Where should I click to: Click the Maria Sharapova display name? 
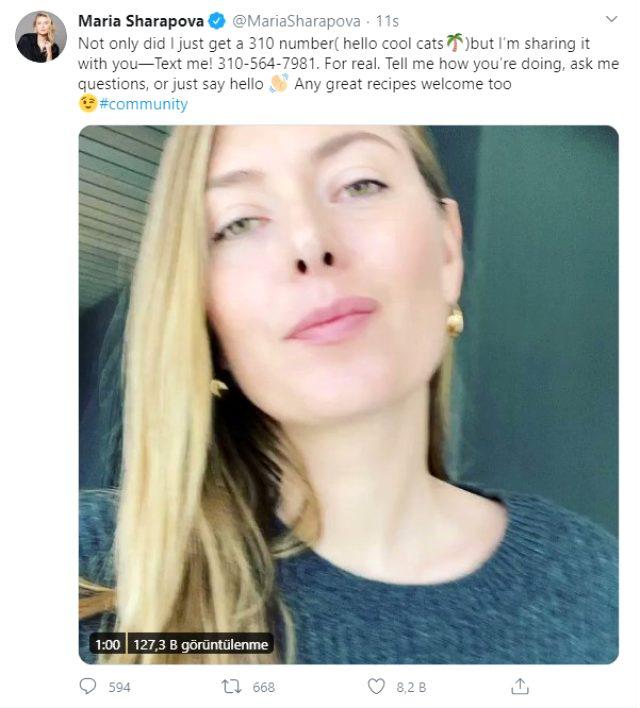coord(141,22)
